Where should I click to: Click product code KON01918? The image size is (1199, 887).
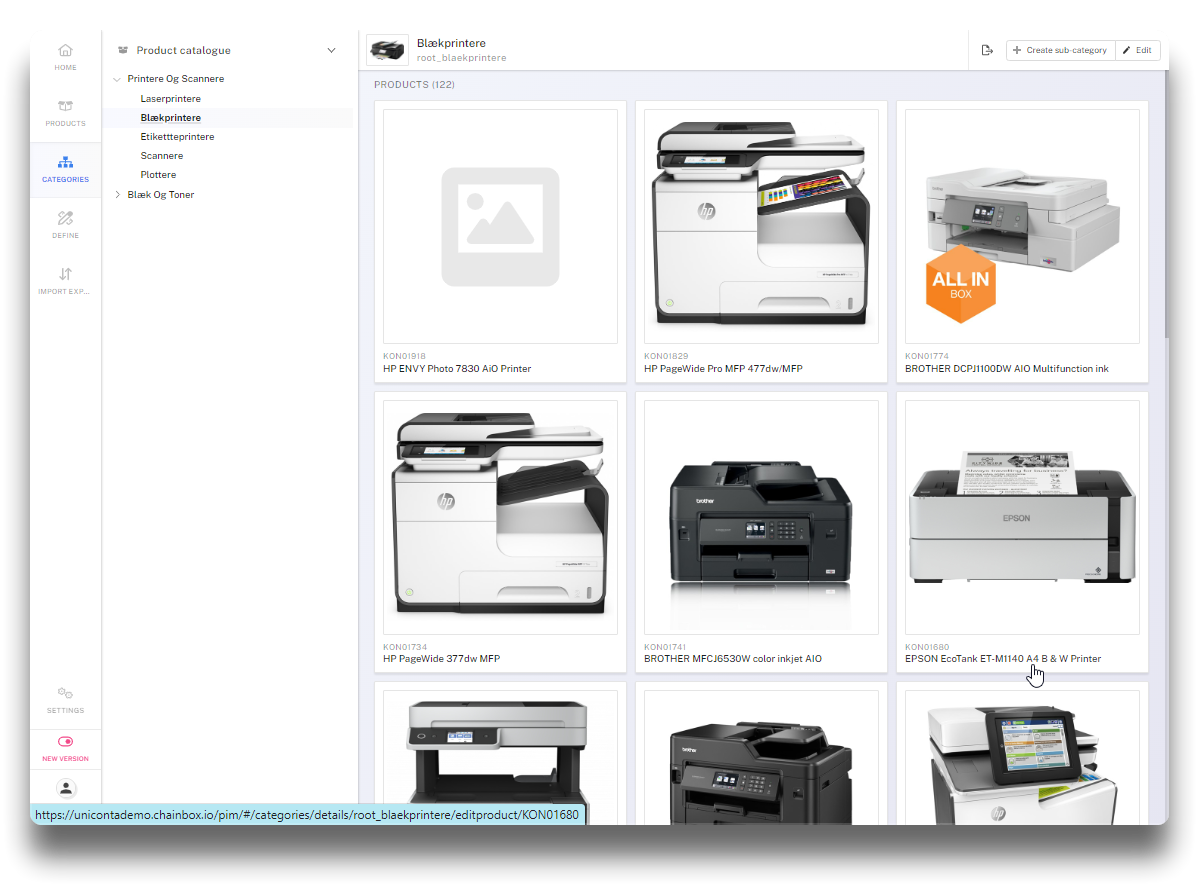(x=405, y=356)
